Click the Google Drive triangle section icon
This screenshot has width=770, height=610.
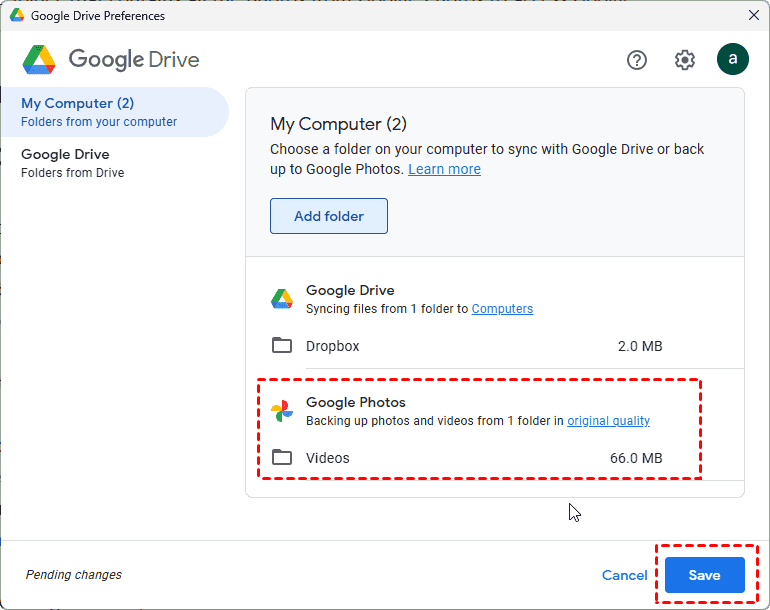(282, 299)
